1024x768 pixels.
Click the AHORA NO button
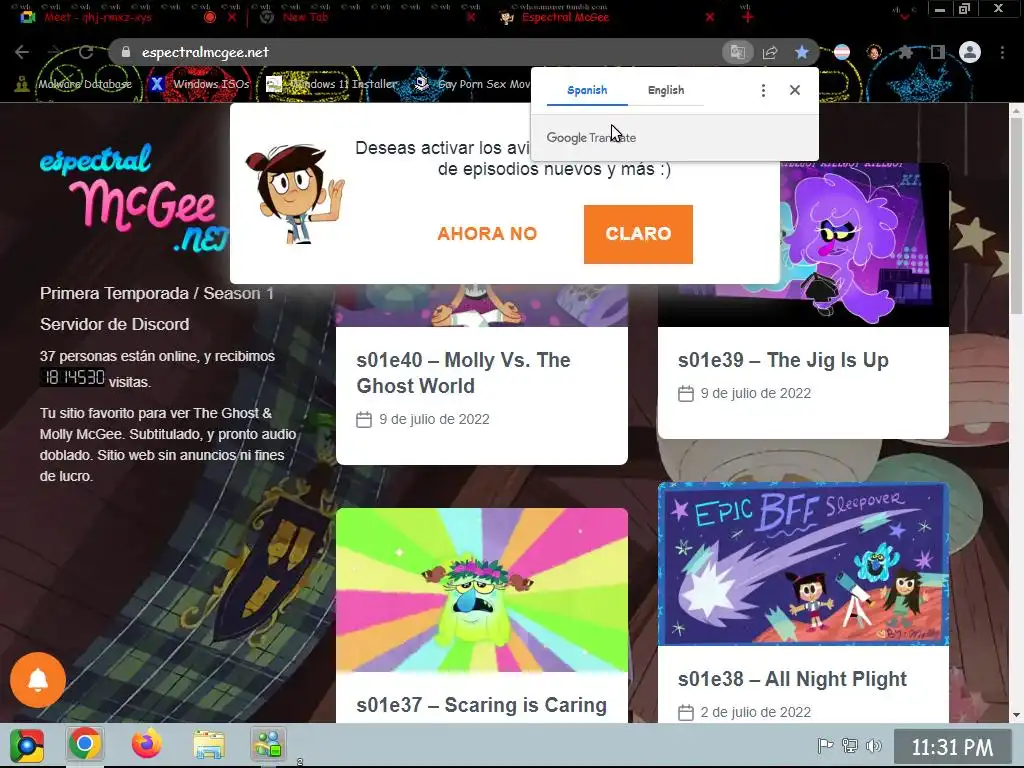pyautogui.click(x=487, y=234)
